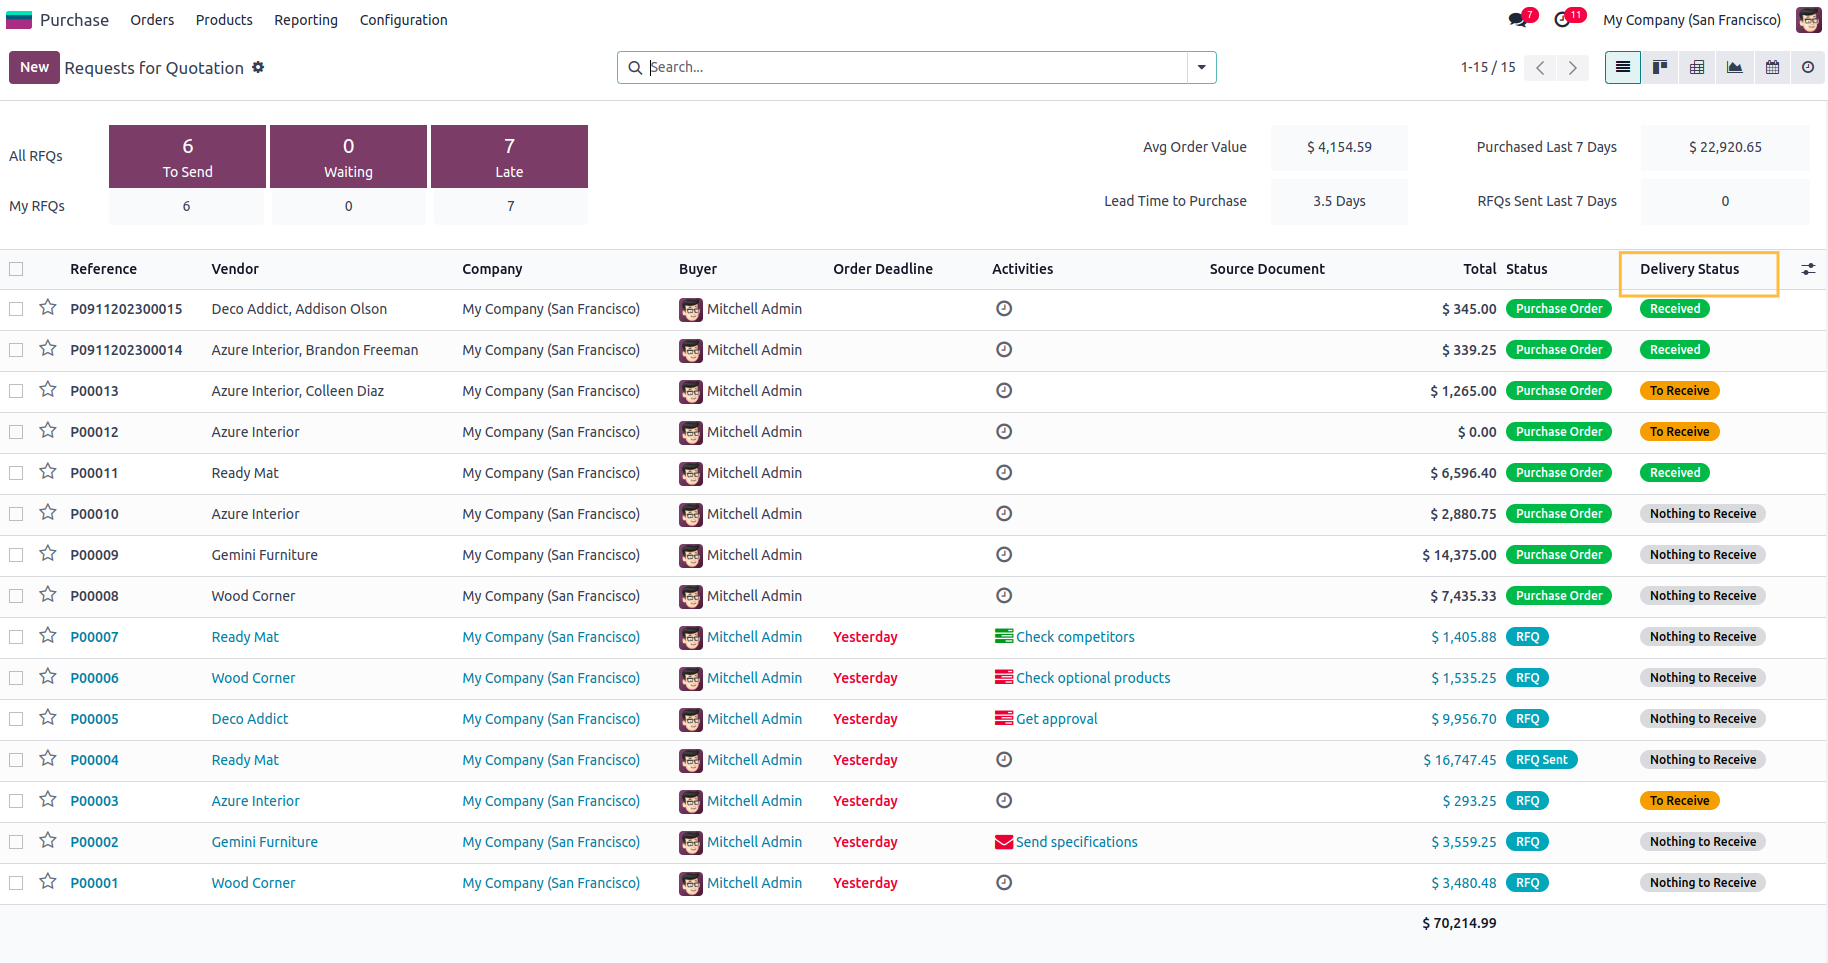Image resolution: width=1828 pixels, height=963 pixels.
Task: Open the optional columns selector
Action: point(1808,269)
